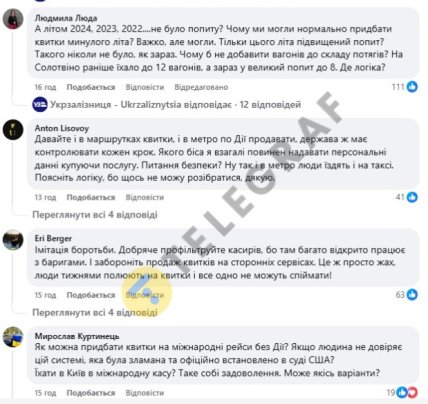The width and height of the screenshot is (428, 404).
Task: View edit history via Відредаговано
Action: tap(201, 87)
